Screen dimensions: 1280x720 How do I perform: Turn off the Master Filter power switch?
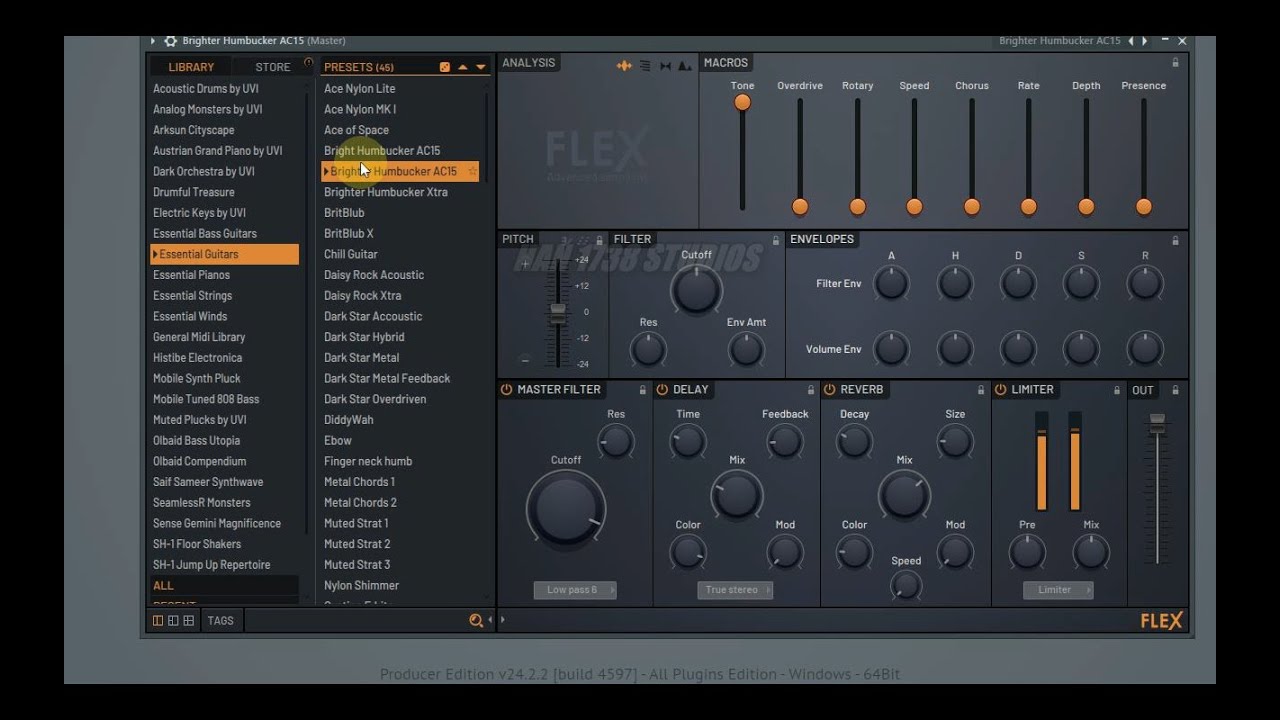[506, 390]
